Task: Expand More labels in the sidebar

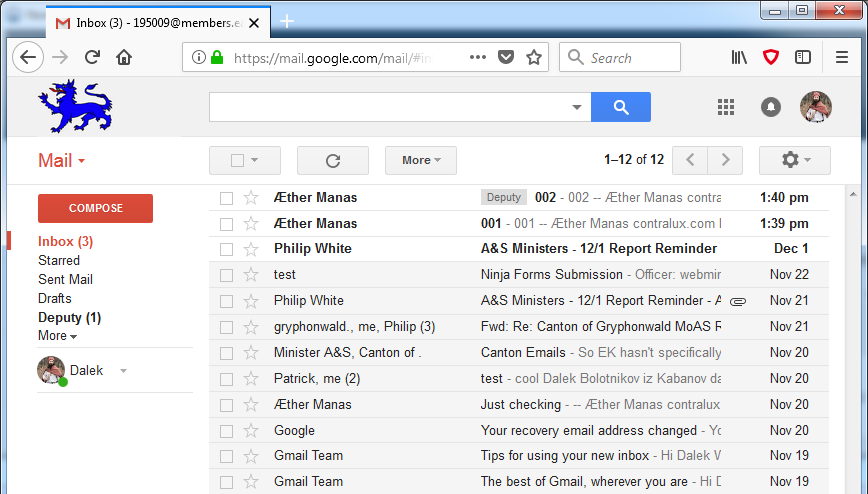Action: click(58, 336)
